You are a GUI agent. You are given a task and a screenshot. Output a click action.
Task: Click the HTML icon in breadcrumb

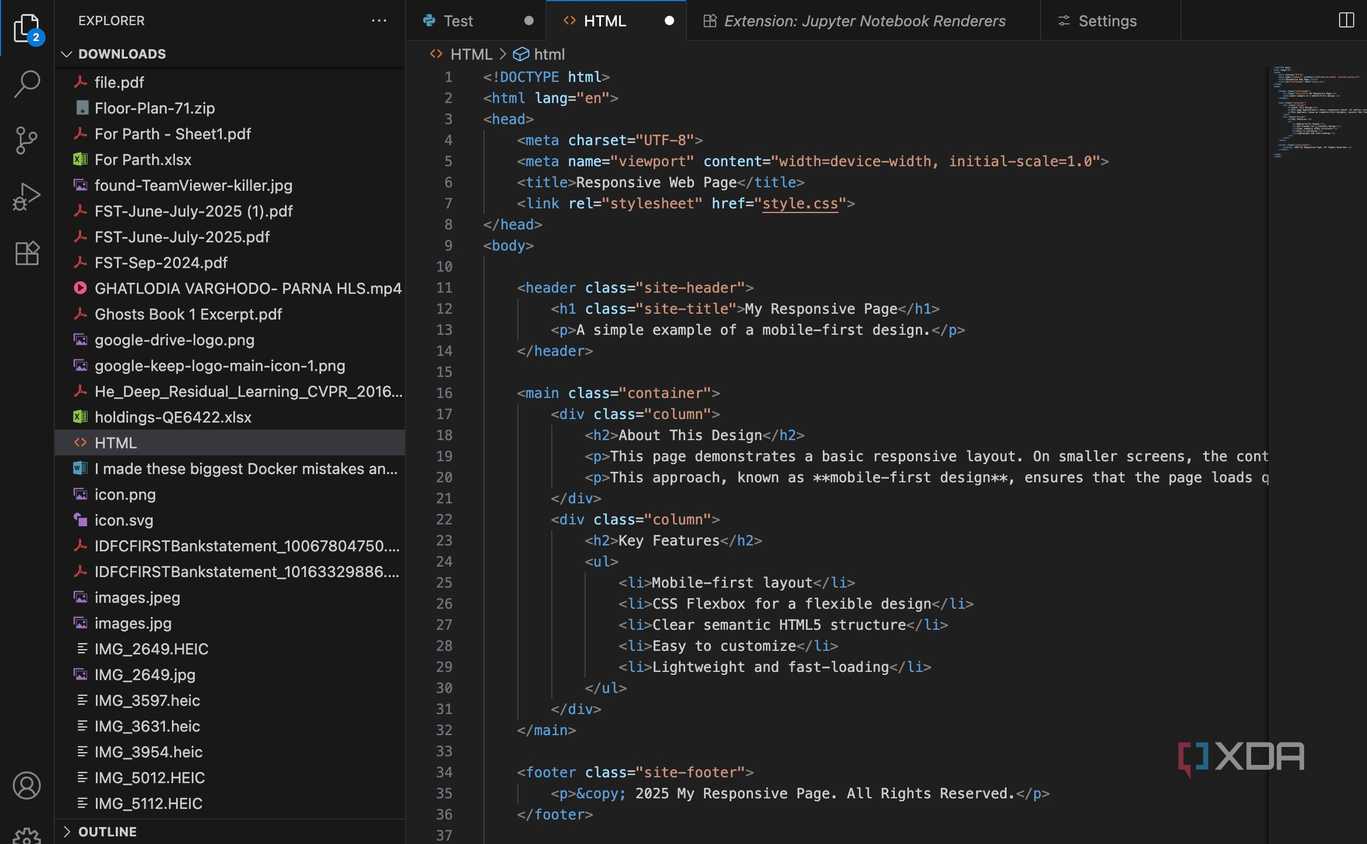coord(436,54)
